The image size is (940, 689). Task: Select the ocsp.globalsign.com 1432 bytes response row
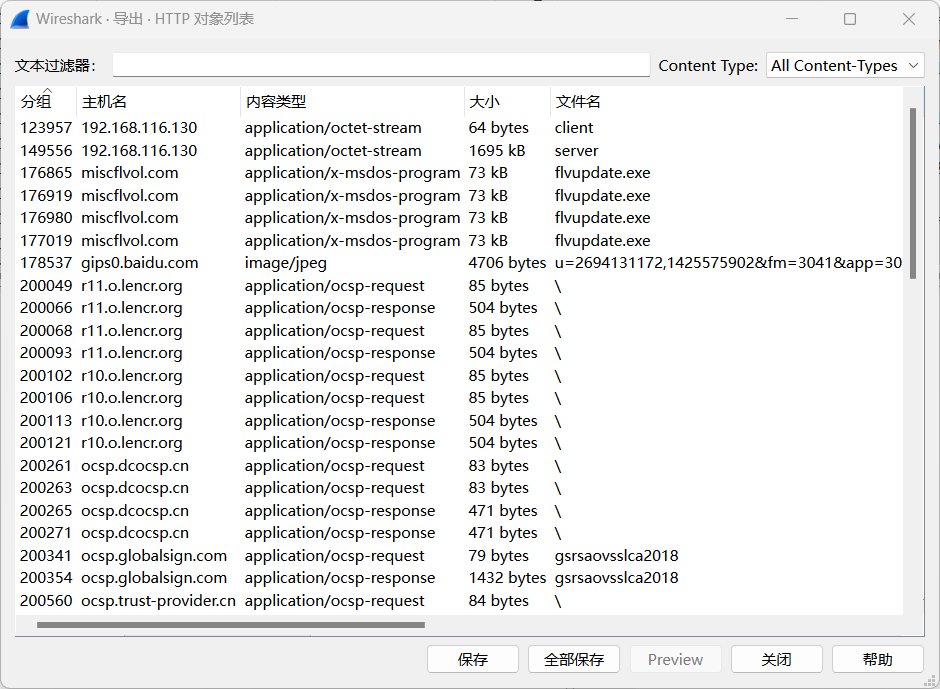pyautogui.click(x=300, y=578)
